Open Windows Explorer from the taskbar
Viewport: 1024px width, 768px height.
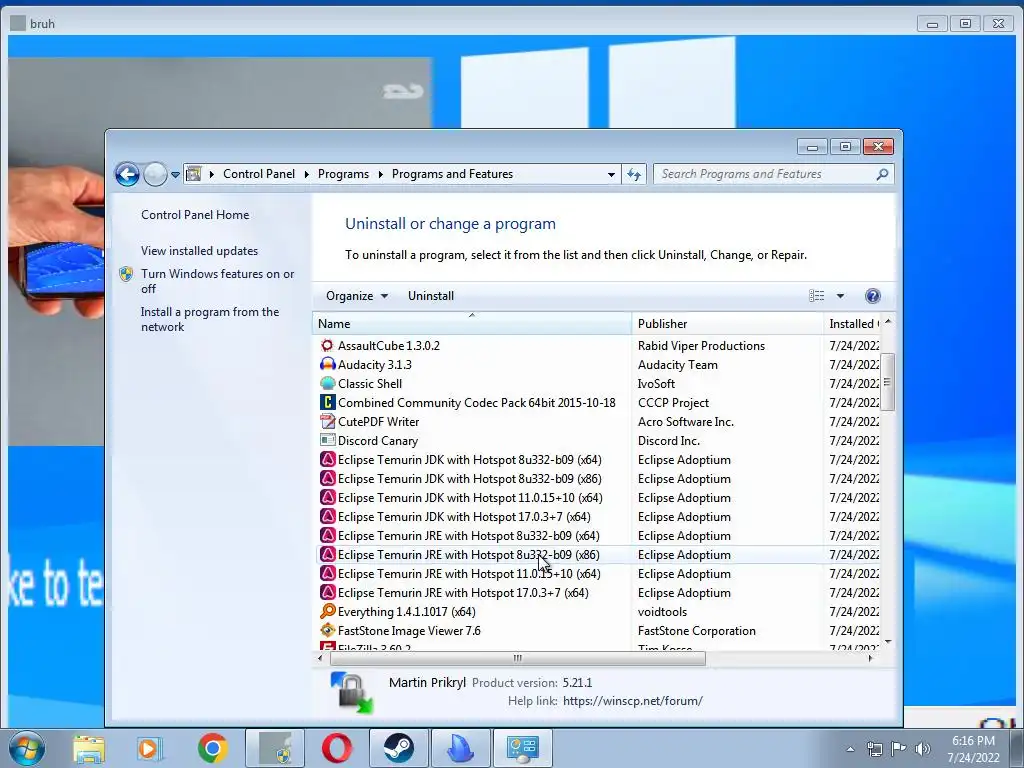(x=89, y=748)
